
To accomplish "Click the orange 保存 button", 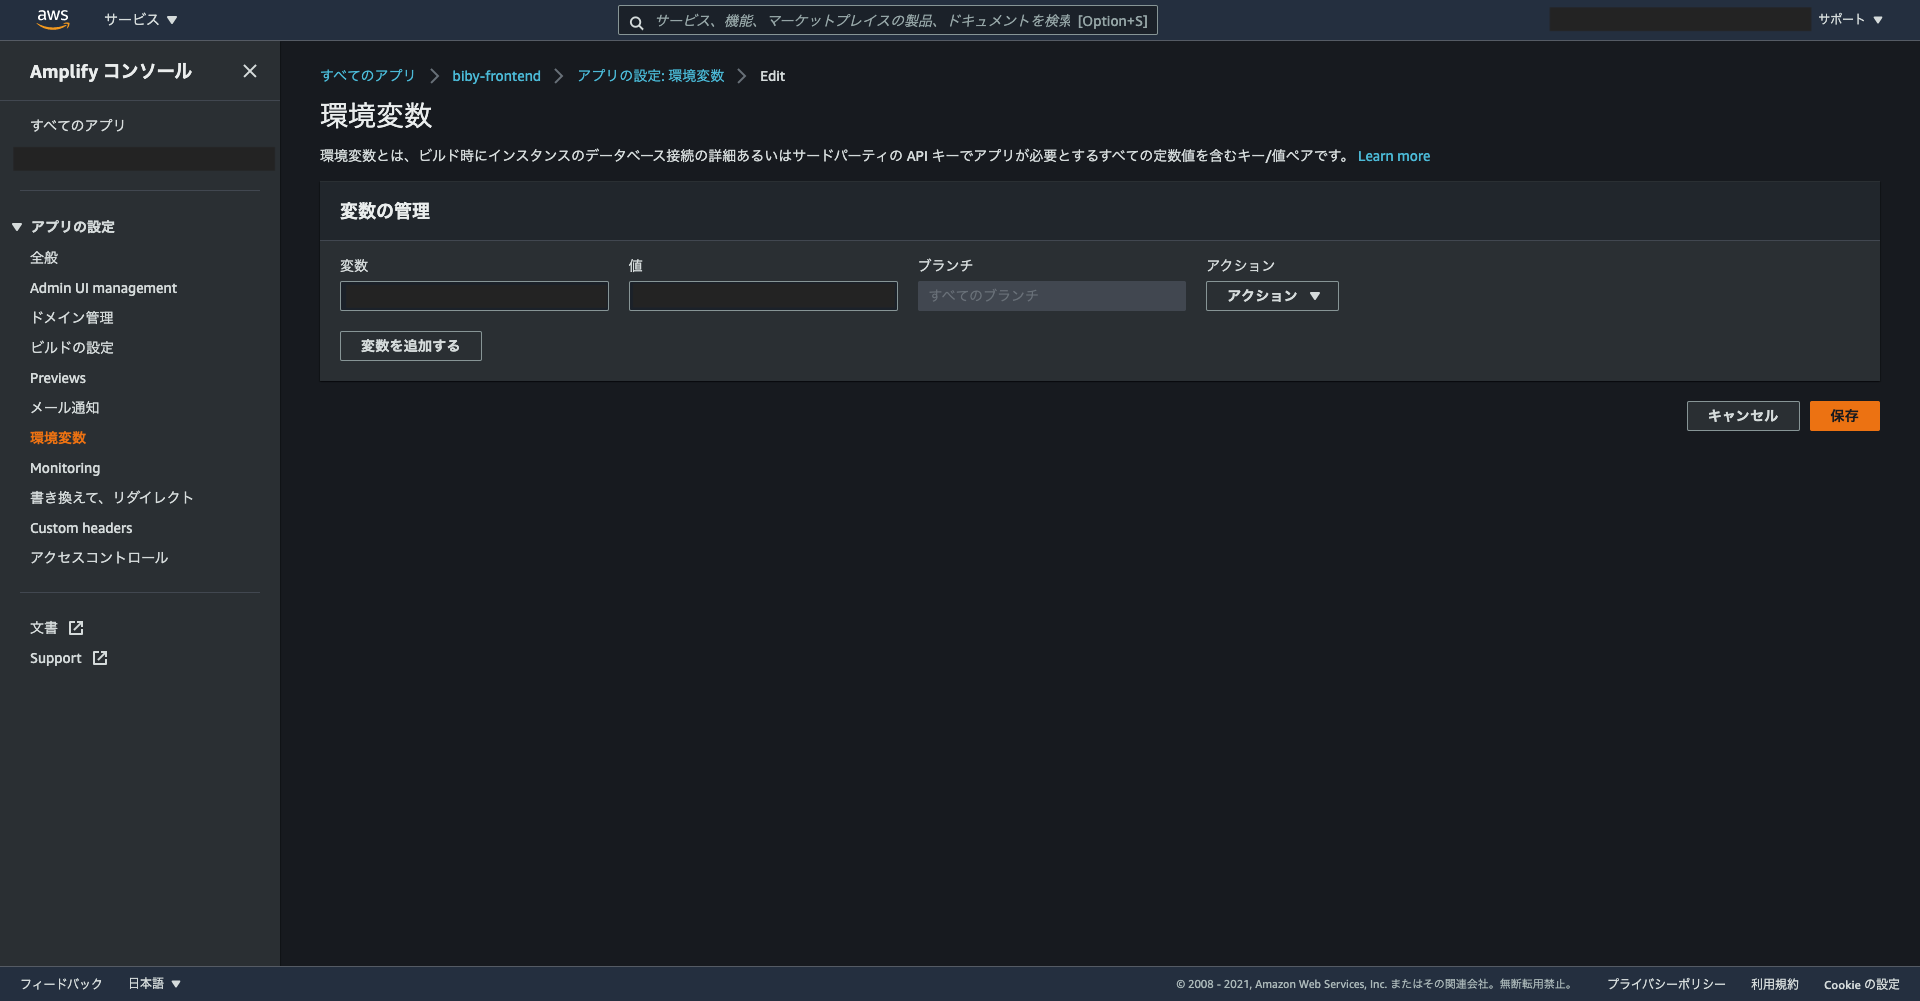I will click(x=1845, y=416).
